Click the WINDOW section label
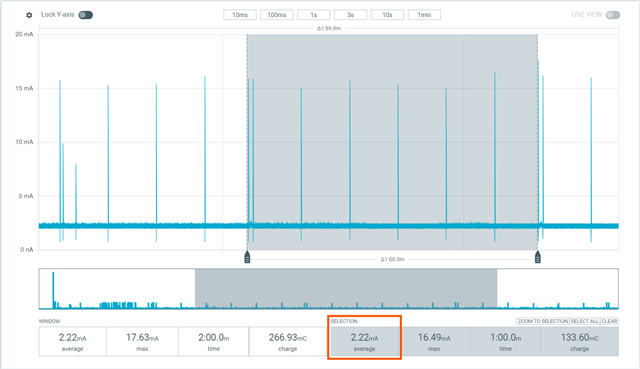 click(49, 321)
